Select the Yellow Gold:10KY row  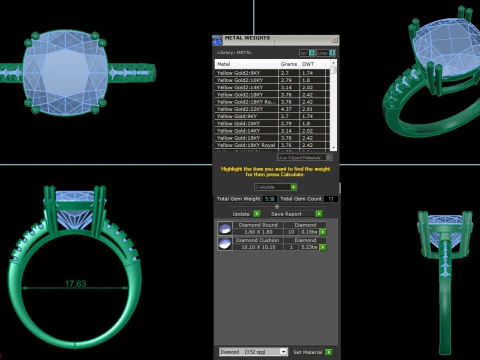pos(272,124)
